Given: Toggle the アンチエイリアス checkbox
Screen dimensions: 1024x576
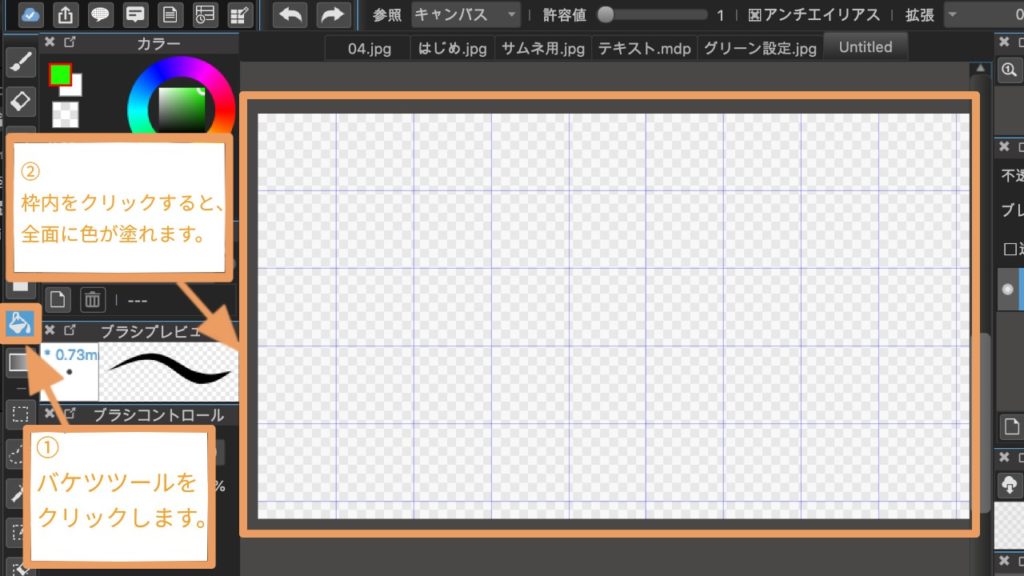Looking at the screenshot, I should 753,15.
